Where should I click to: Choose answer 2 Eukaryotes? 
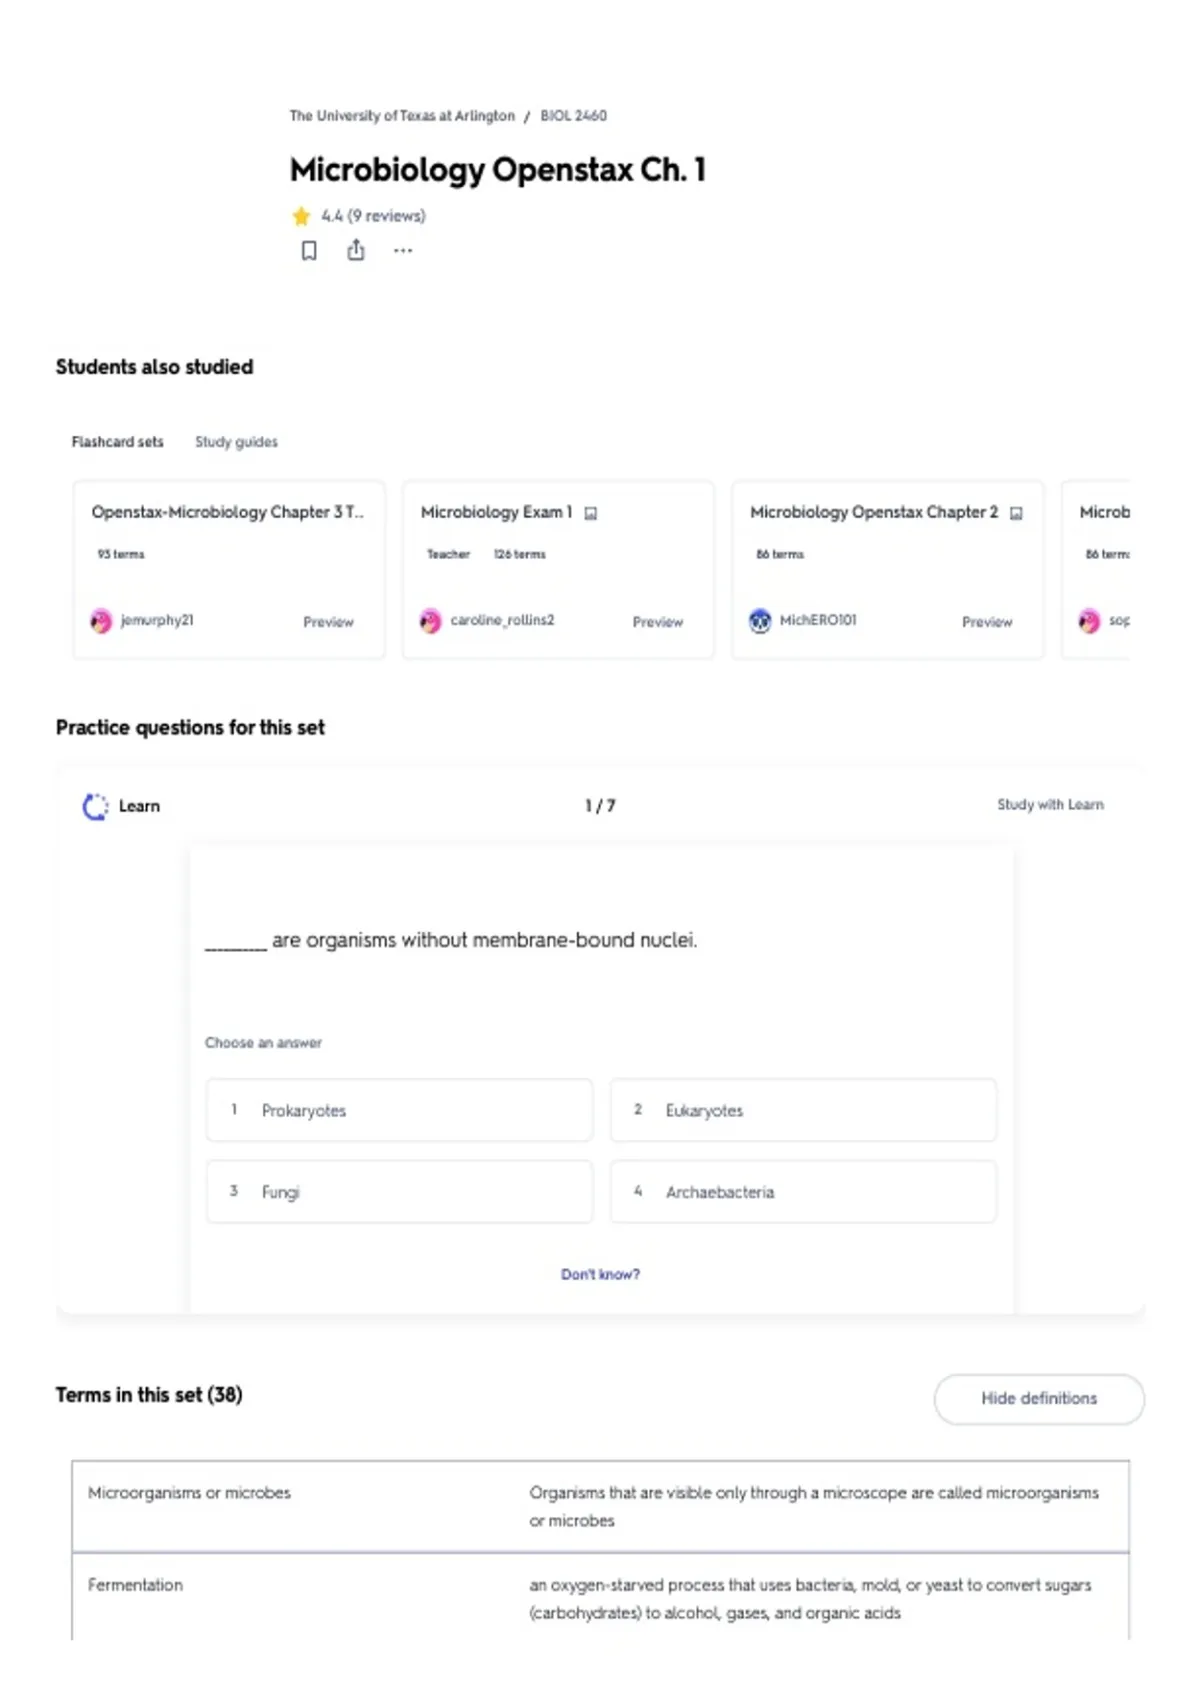pos(803,1110)
